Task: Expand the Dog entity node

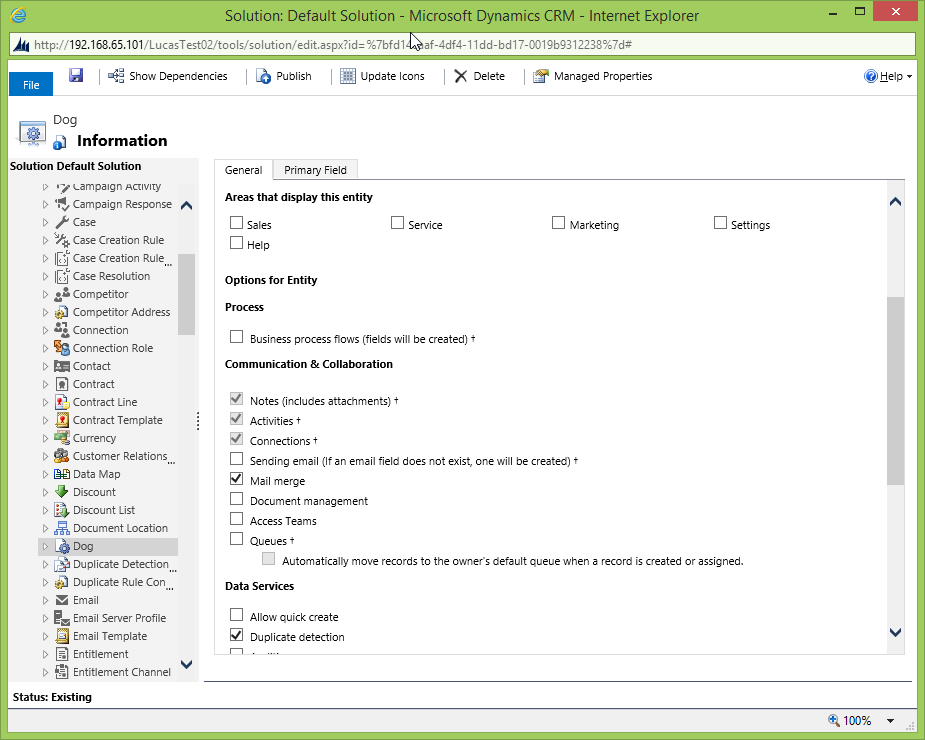Action: coord(45,546)
